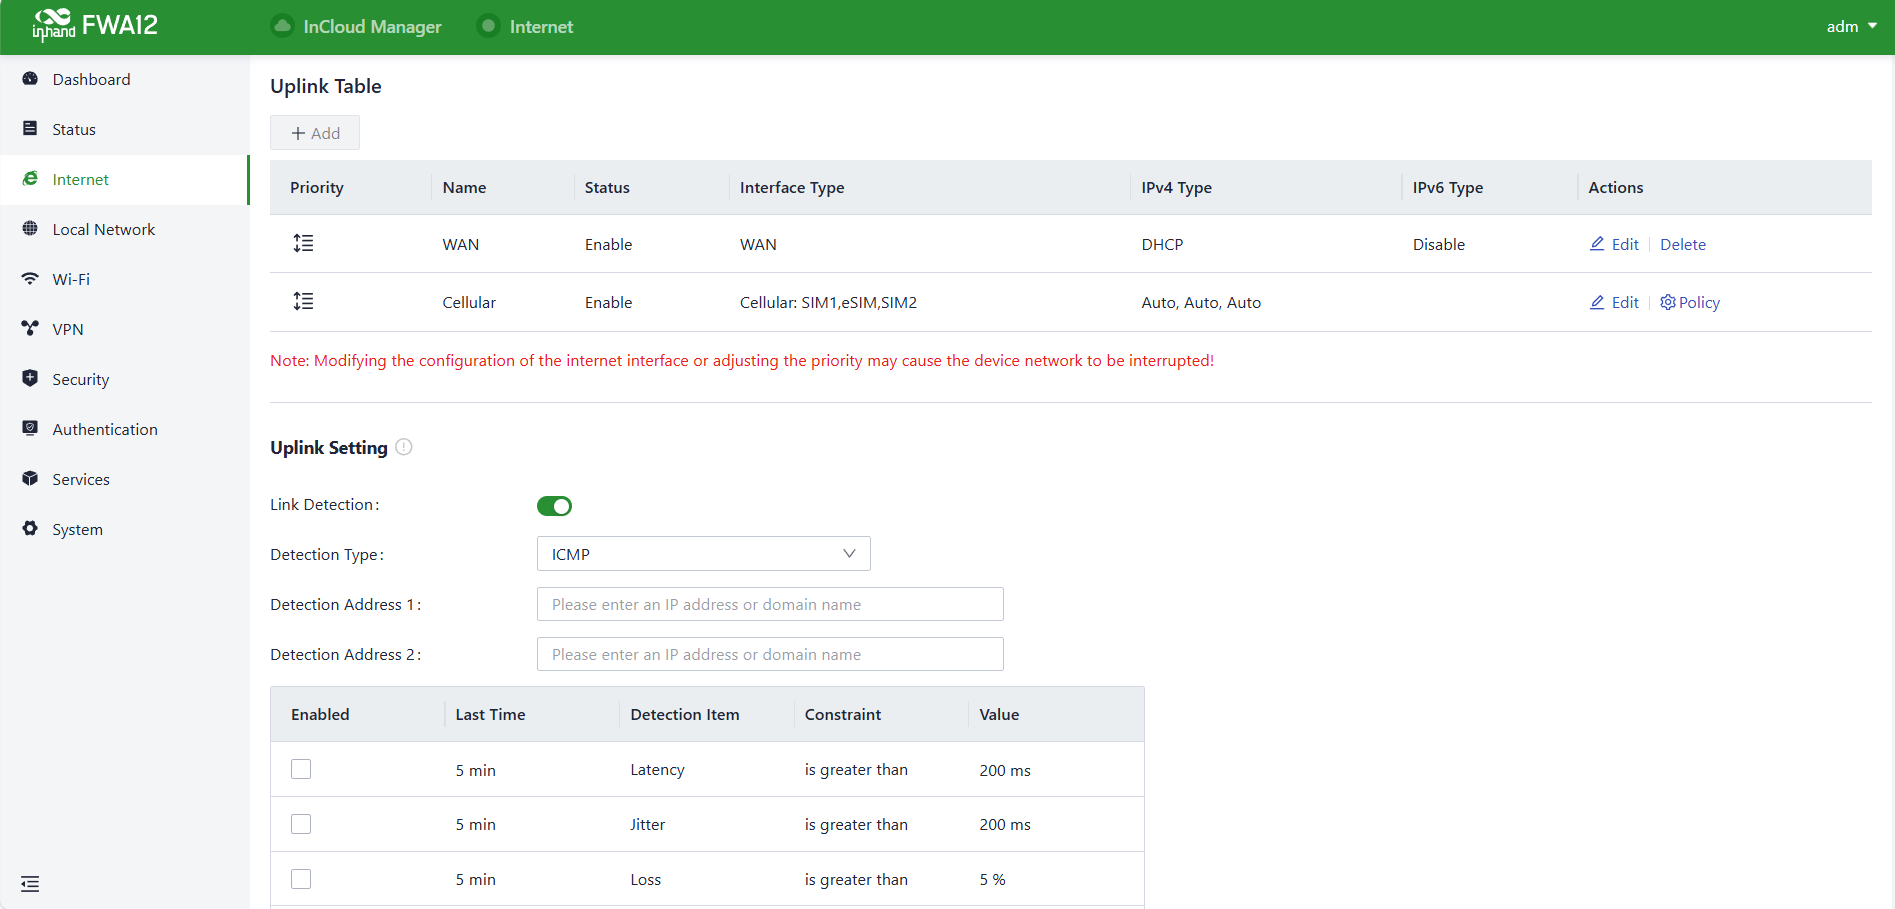This screenshot has width=1895, height=909.
Task: Click the Detection Address 1 input field
Action: pyautogui.click(x=770, y=604)
